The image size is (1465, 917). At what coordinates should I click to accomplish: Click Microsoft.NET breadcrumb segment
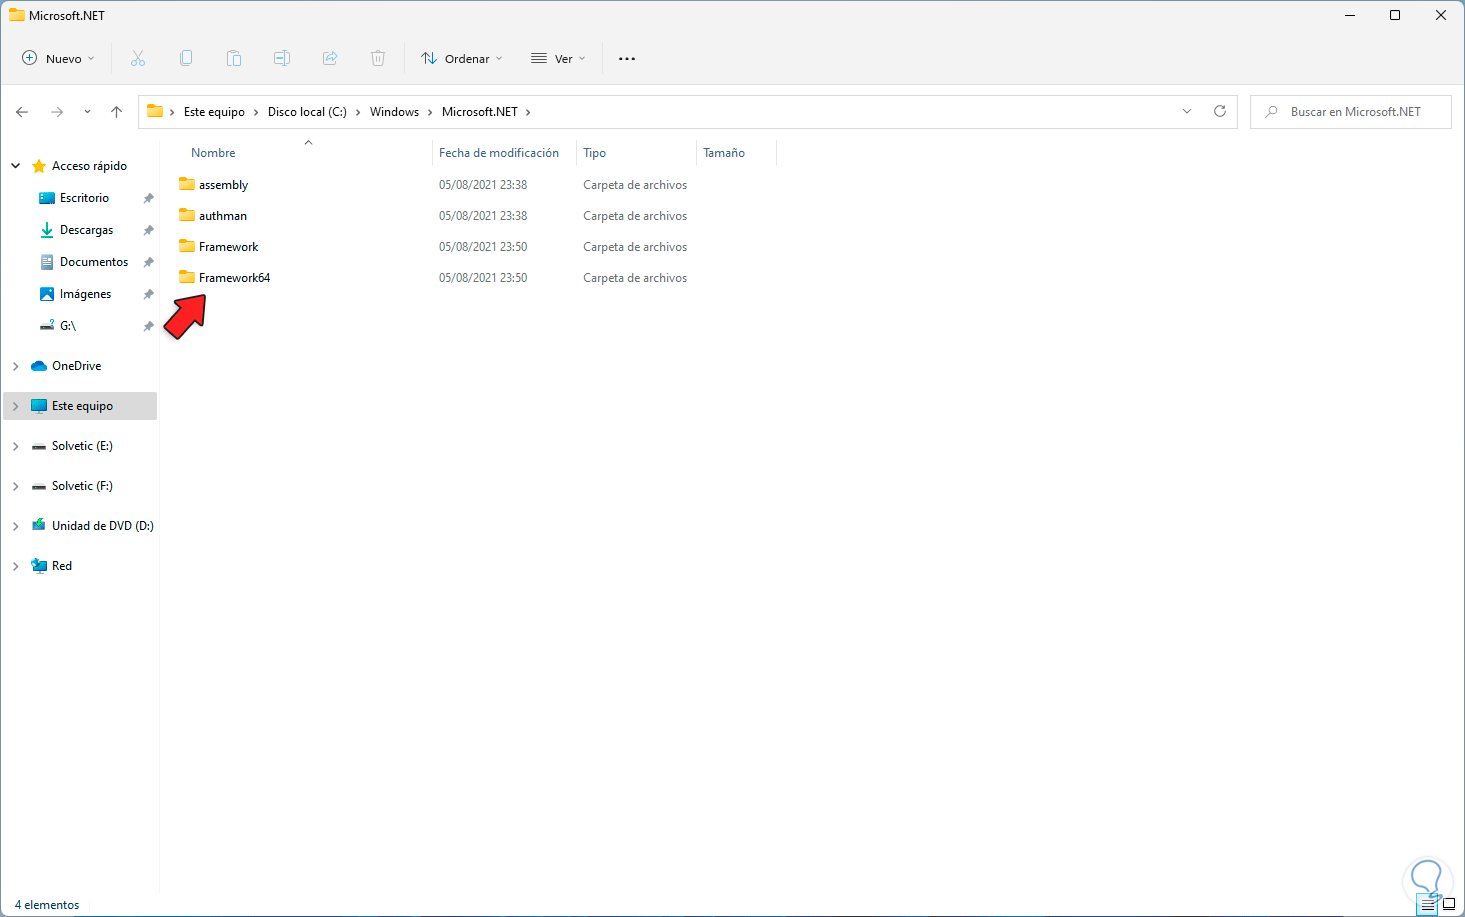coord(480,112)
